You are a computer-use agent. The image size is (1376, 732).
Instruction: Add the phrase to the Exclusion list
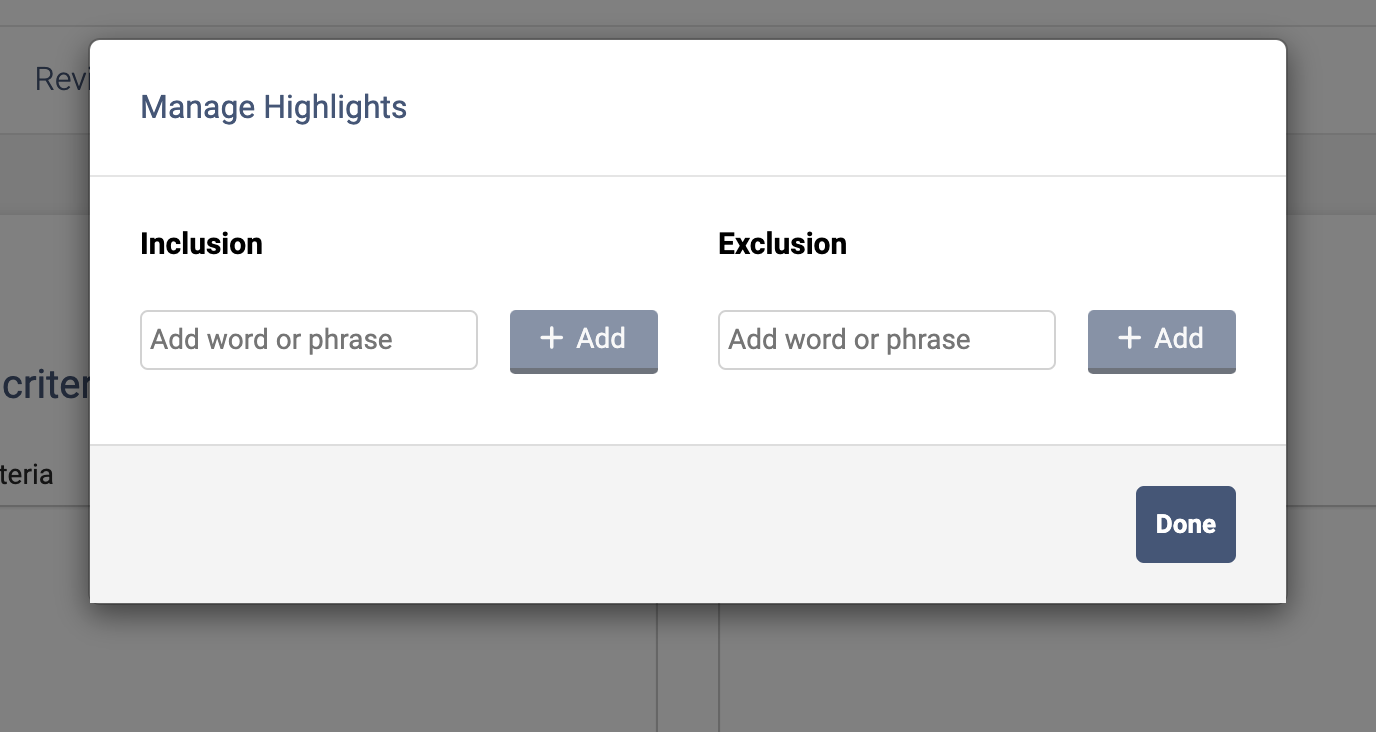pyautogui.click(x=1162, y=341)
